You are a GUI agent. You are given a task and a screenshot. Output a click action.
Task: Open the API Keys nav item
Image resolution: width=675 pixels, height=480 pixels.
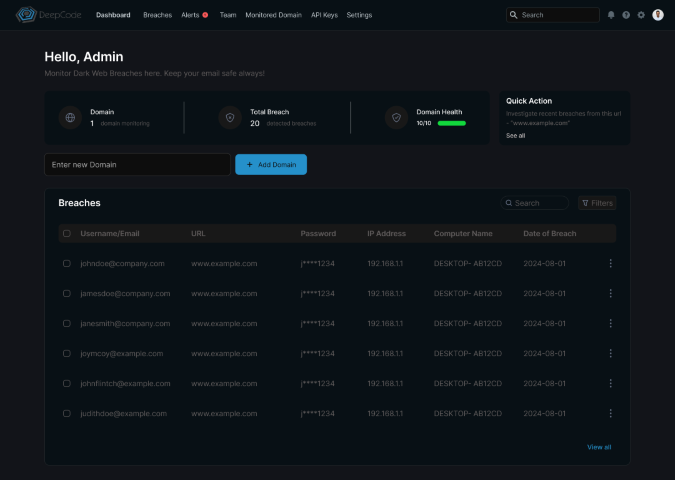[x=324, y=15]
